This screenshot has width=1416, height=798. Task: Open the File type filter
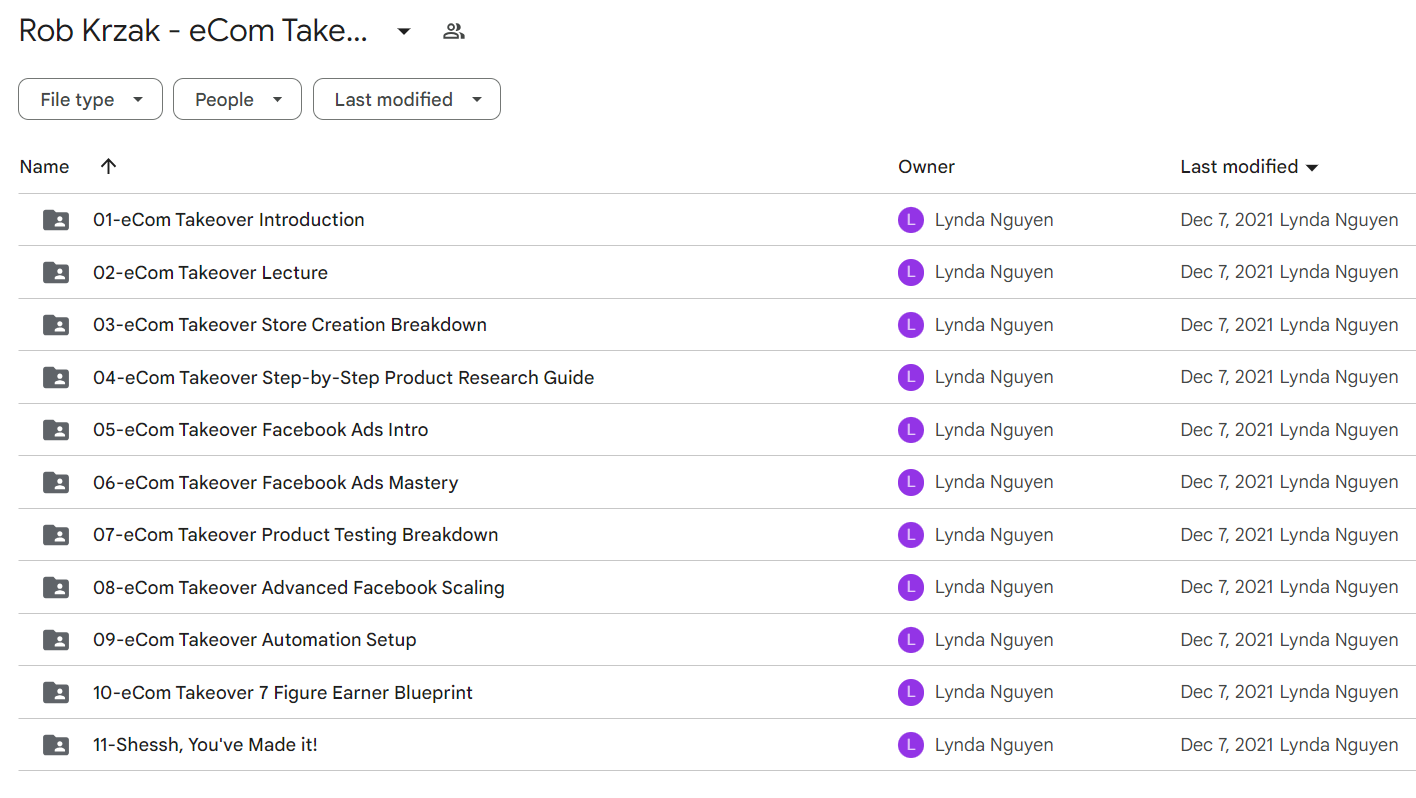coord(90,99)
